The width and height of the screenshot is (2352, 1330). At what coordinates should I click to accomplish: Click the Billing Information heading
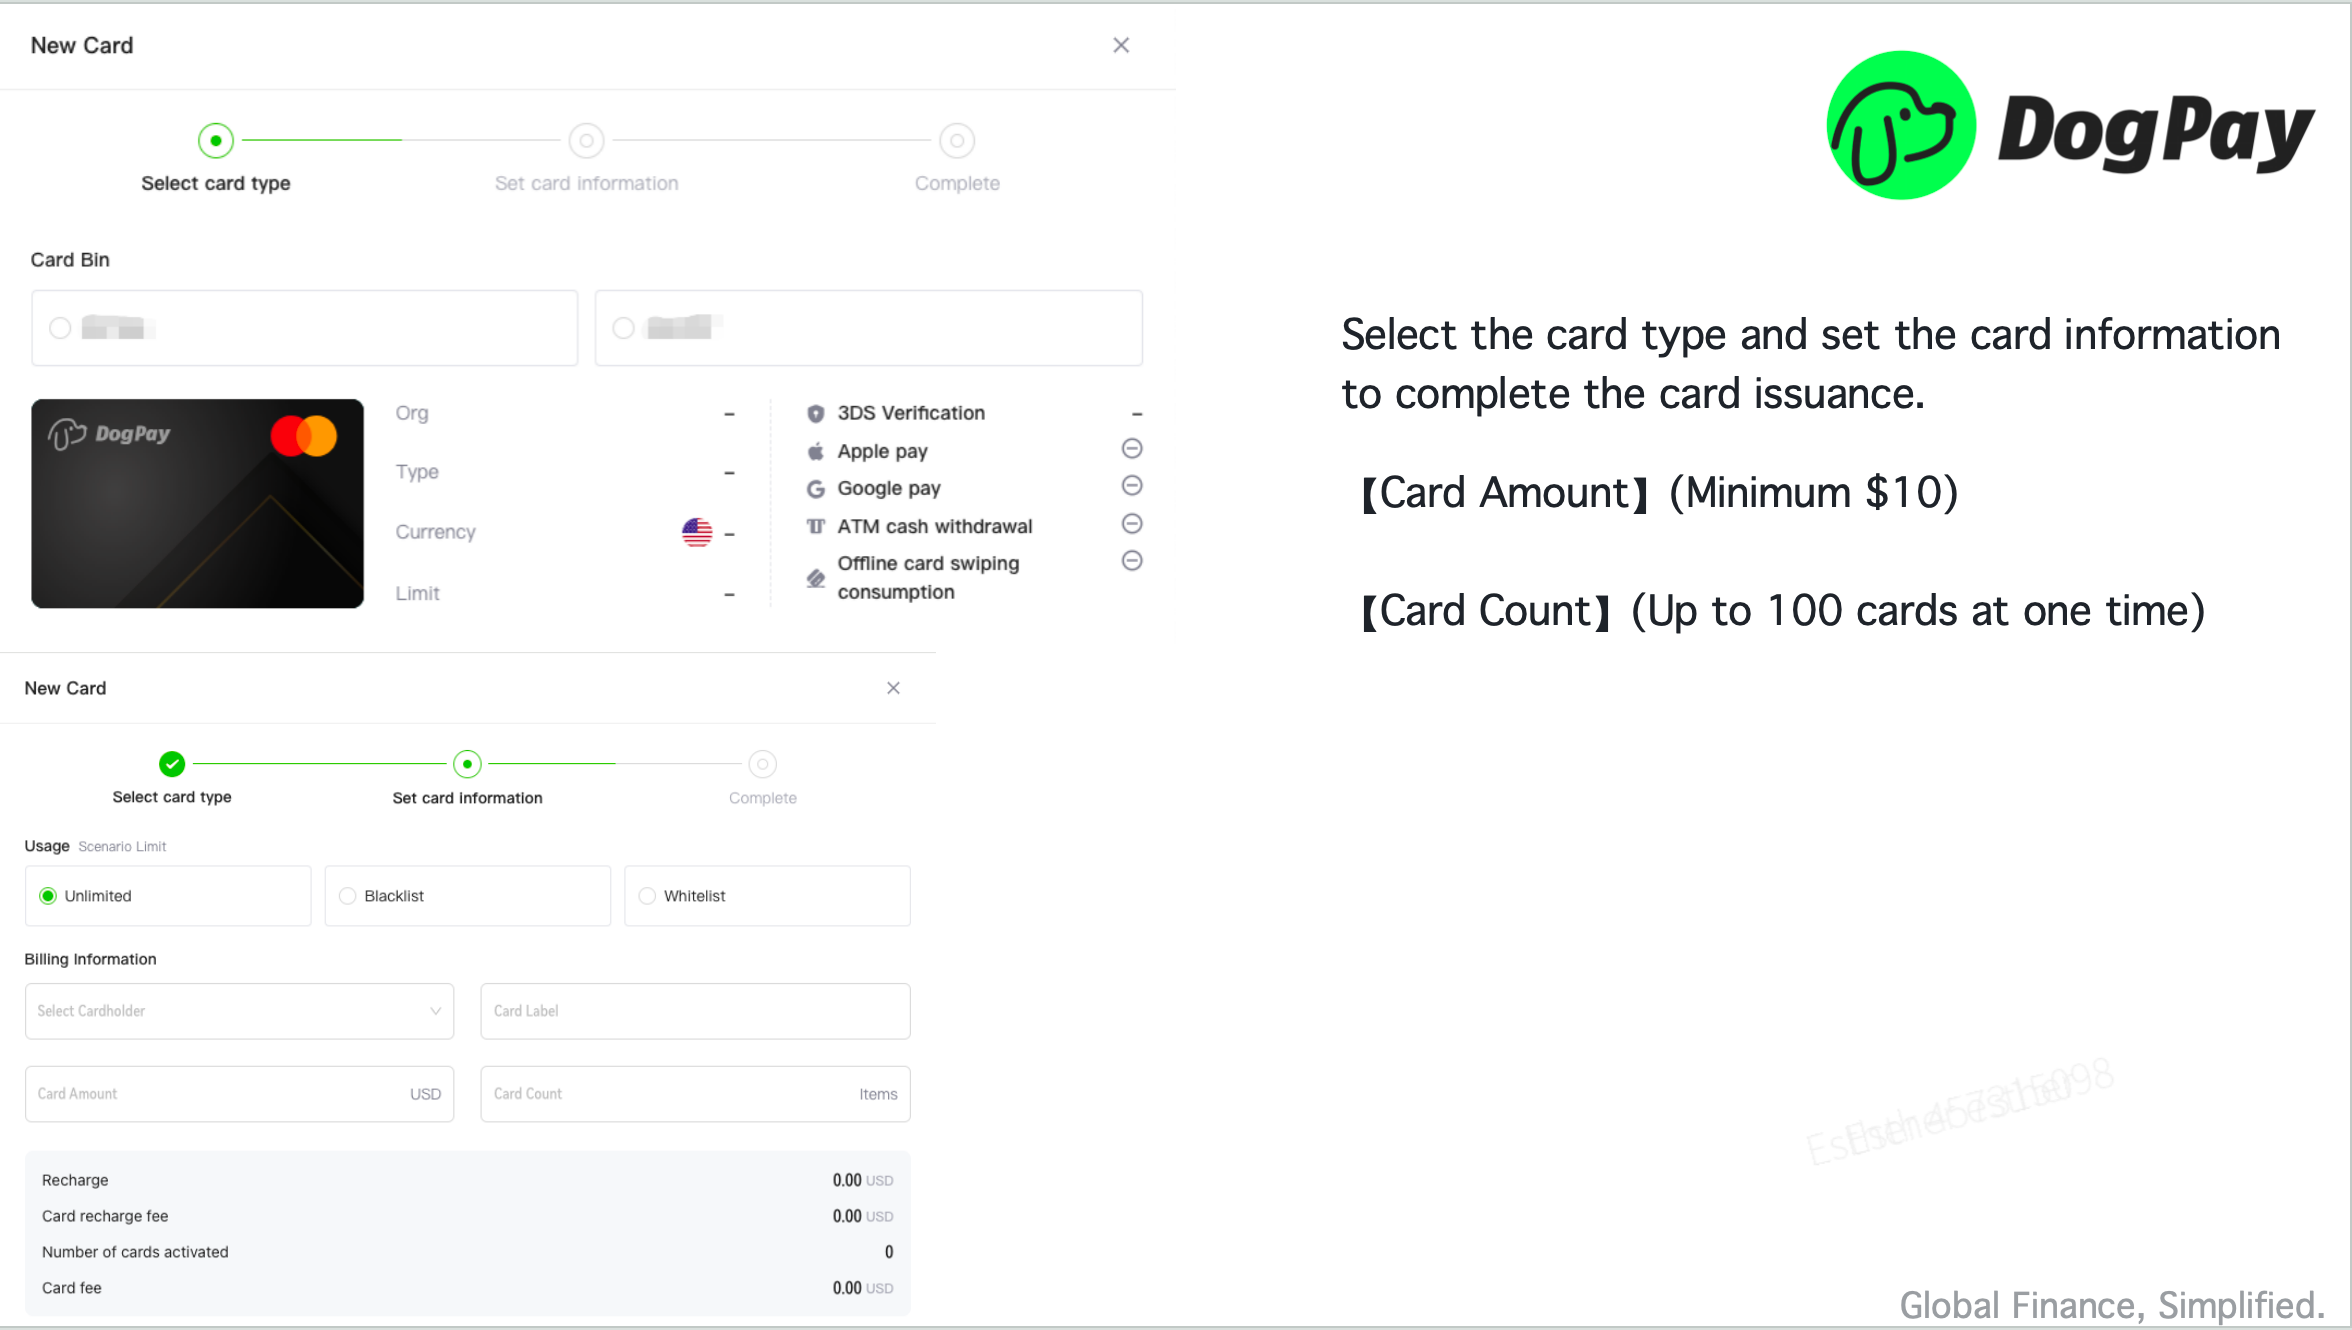tap(90, 959)
